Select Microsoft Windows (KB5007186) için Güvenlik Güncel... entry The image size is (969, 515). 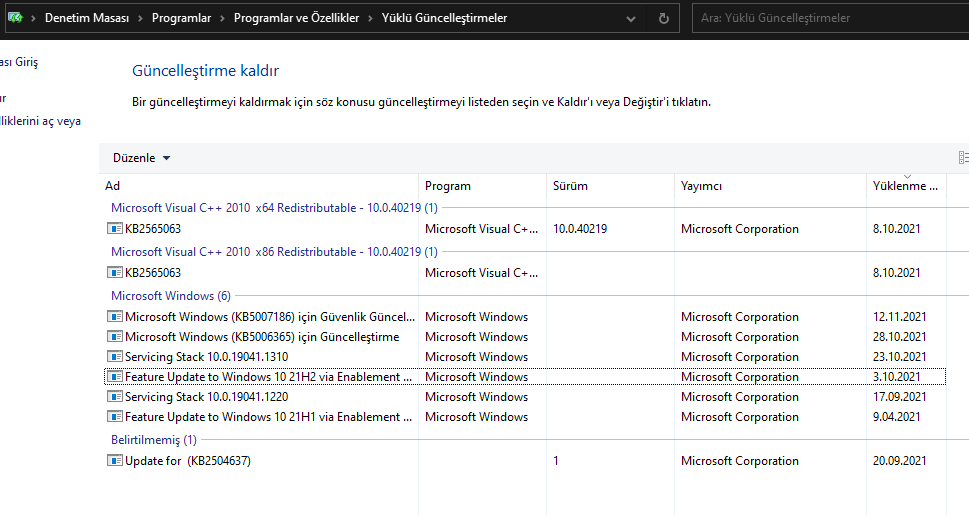(270, 317)
